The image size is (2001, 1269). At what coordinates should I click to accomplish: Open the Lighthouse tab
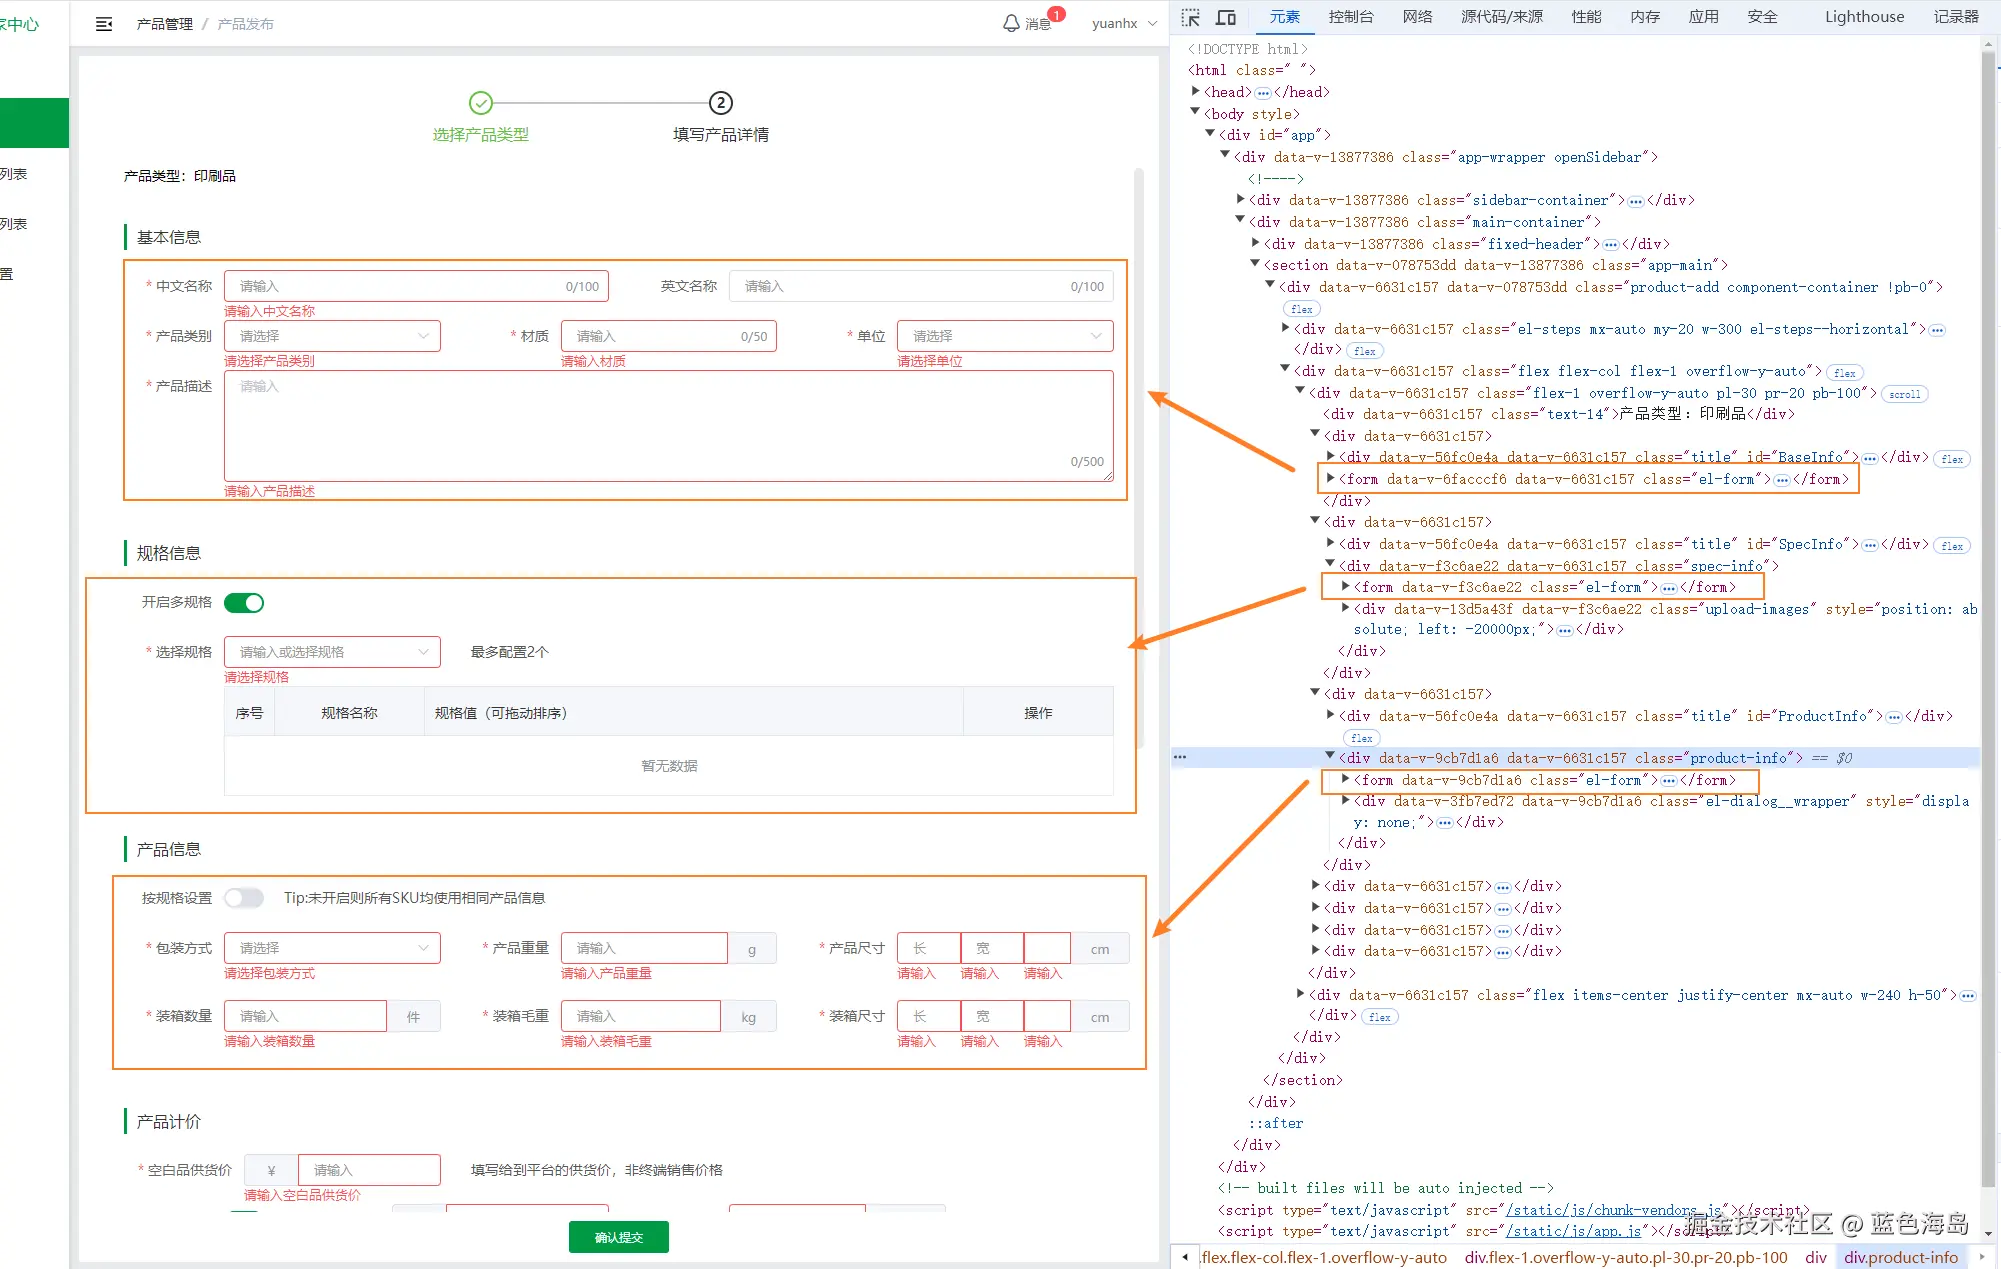click(x=1864, y=17)
